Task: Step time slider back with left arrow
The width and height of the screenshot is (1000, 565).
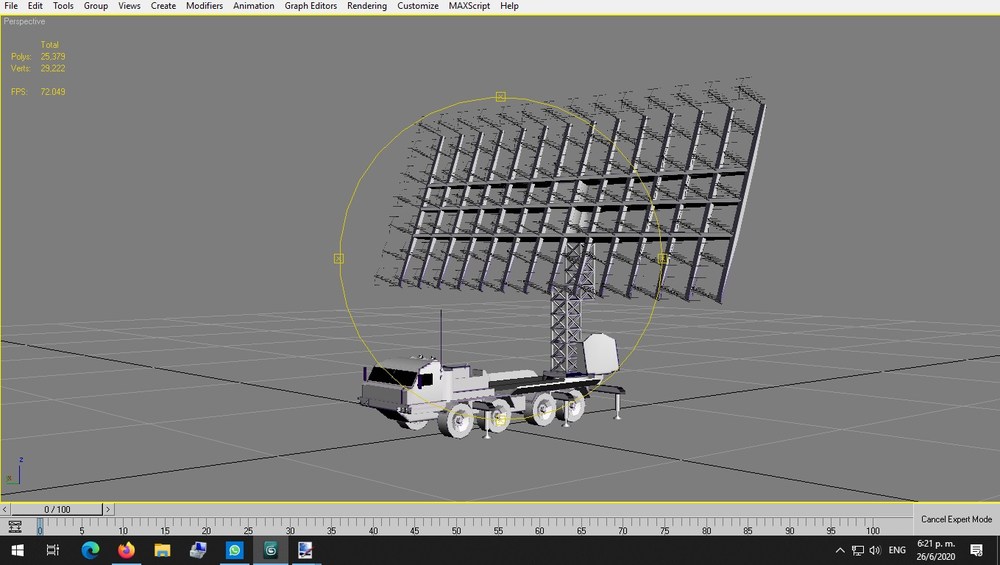Action: (x=4, y=509)
